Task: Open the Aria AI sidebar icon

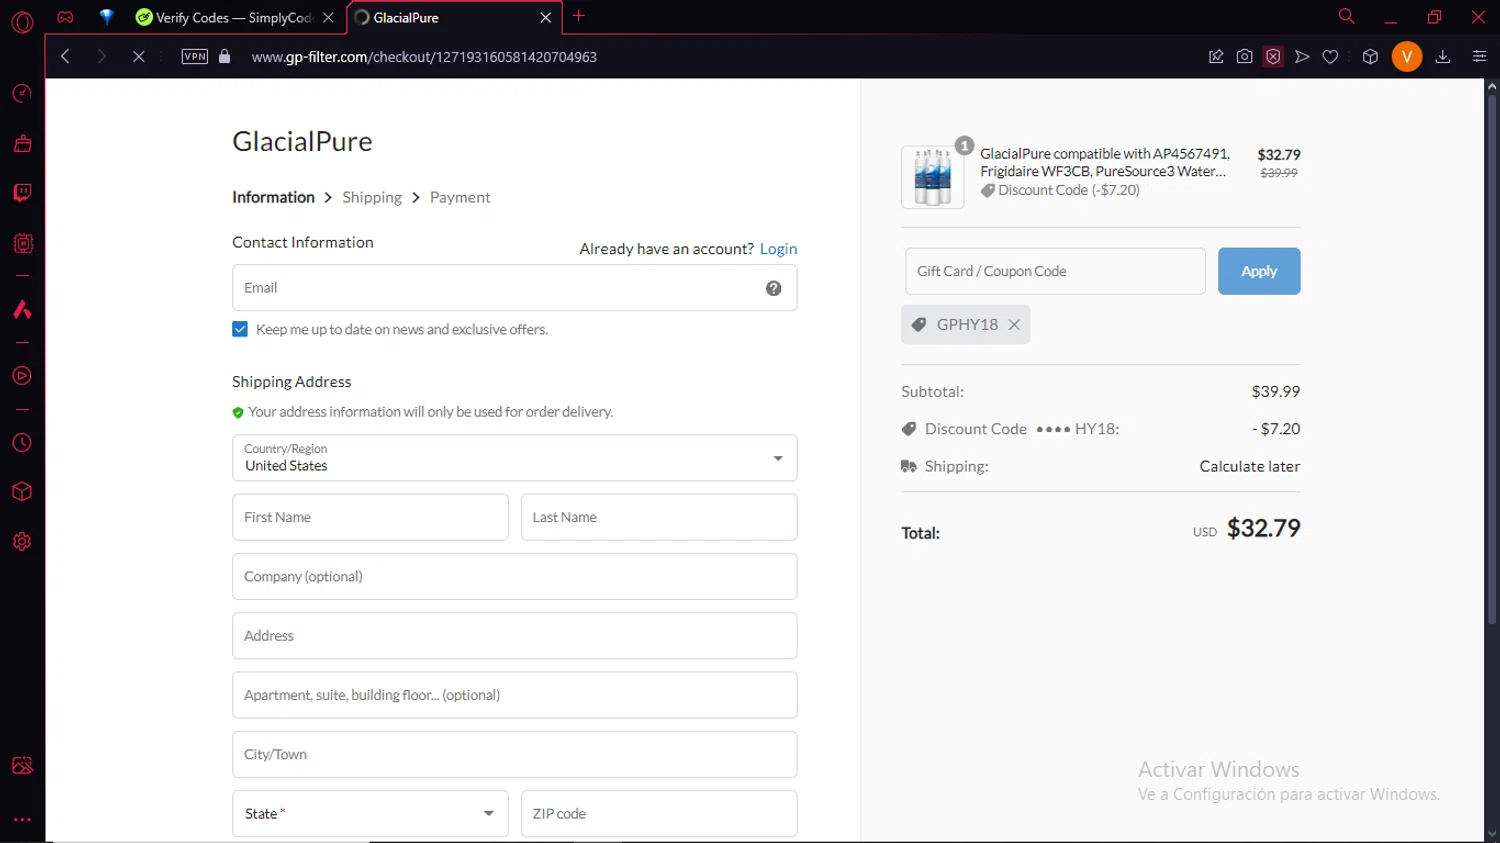Action: tap(22, 309)
